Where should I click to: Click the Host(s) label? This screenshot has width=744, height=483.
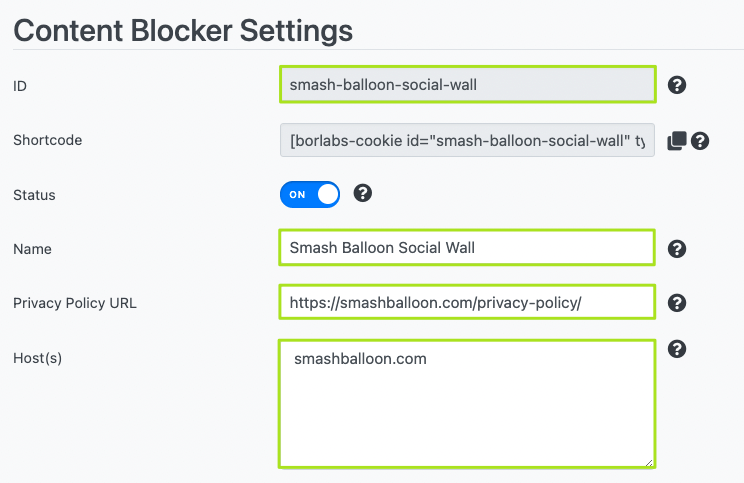37,358
